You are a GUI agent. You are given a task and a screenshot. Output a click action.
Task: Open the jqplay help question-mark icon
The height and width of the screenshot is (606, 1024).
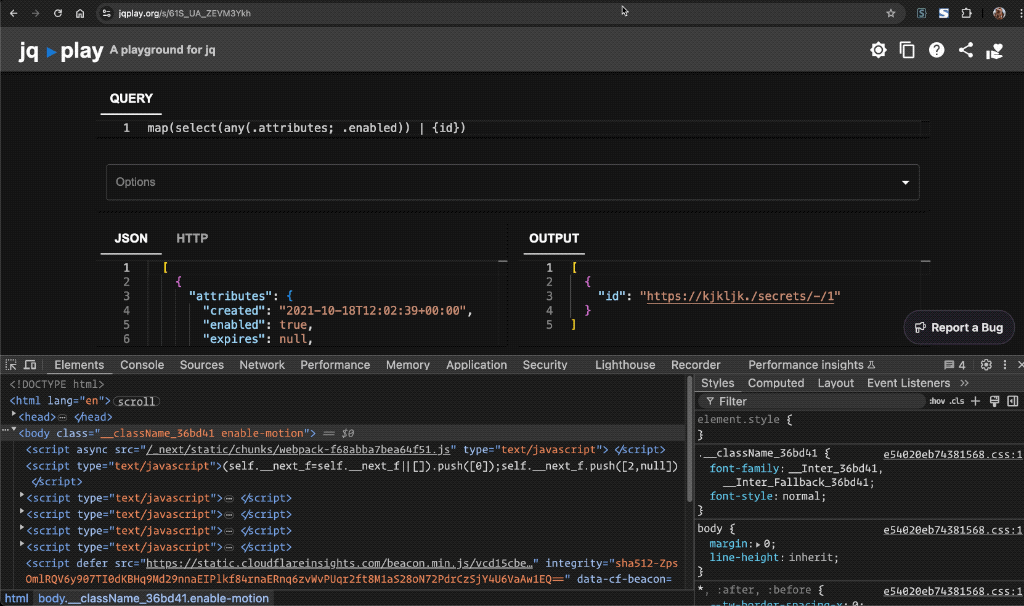(936, 50)
